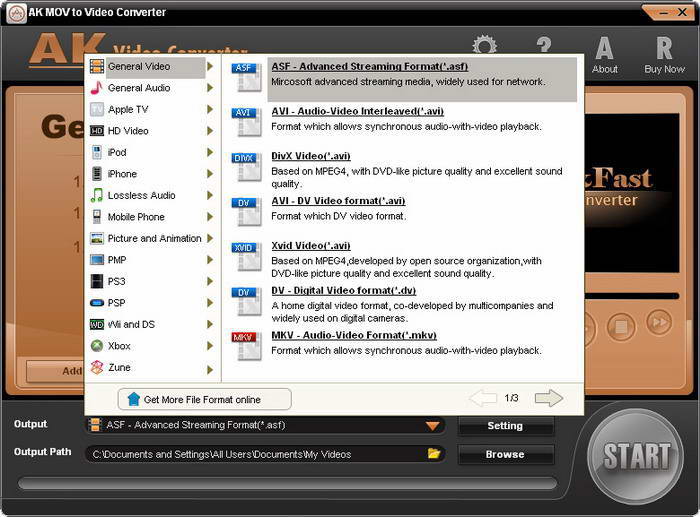Click the AVI file format icon
This screenshot has width=700, height=517.
246,122
